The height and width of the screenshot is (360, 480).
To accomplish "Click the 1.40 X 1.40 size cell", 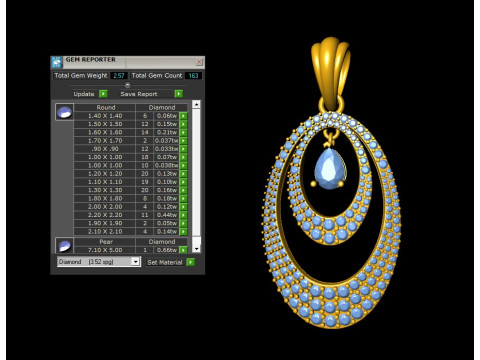I will pyautogui.click(x=105, y=116).
